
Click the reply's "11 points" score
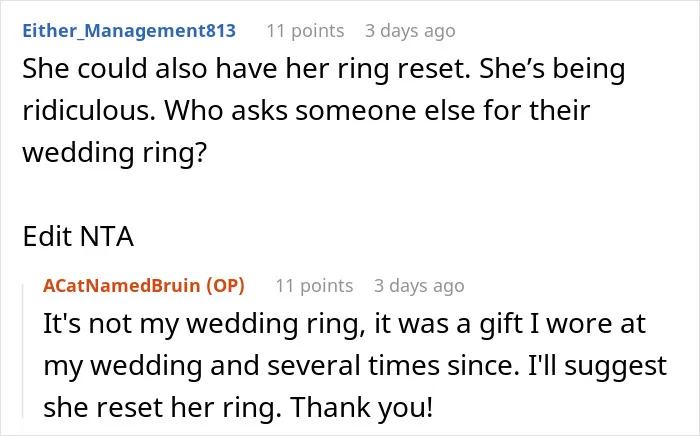point(314,286)
